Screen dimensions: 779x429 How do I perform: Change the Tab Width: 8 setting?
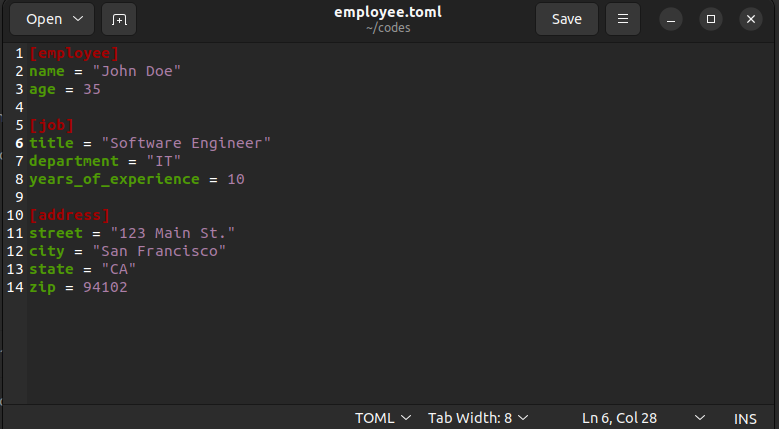click(x=478, y=418)
